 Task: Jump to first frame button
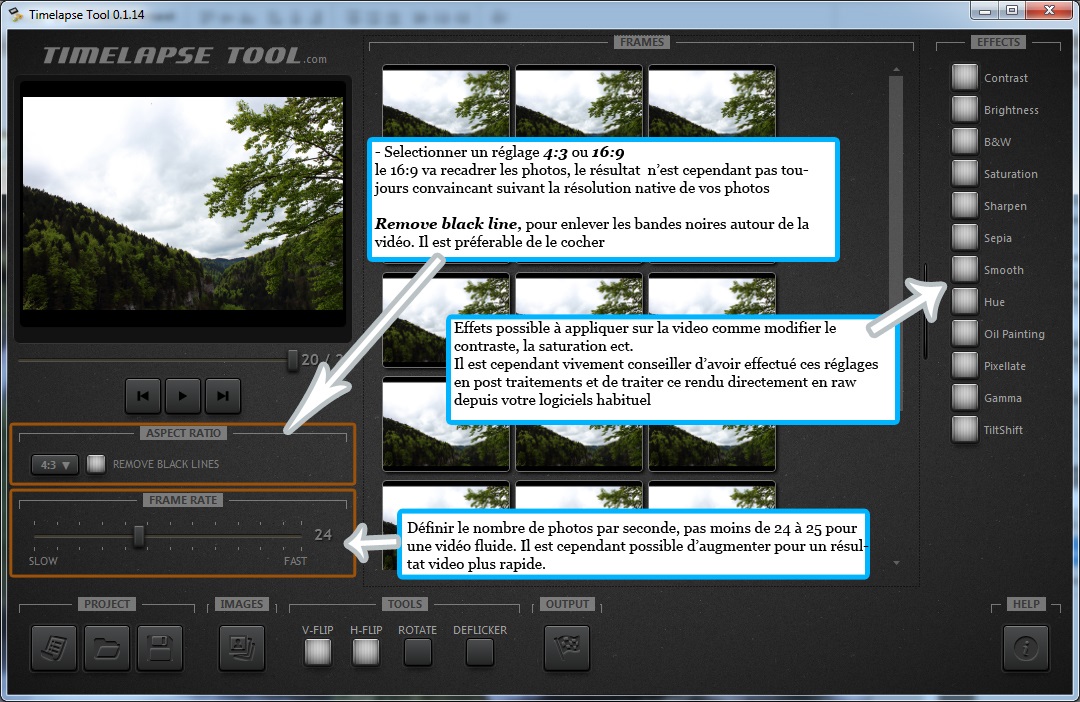pos(143,396)
